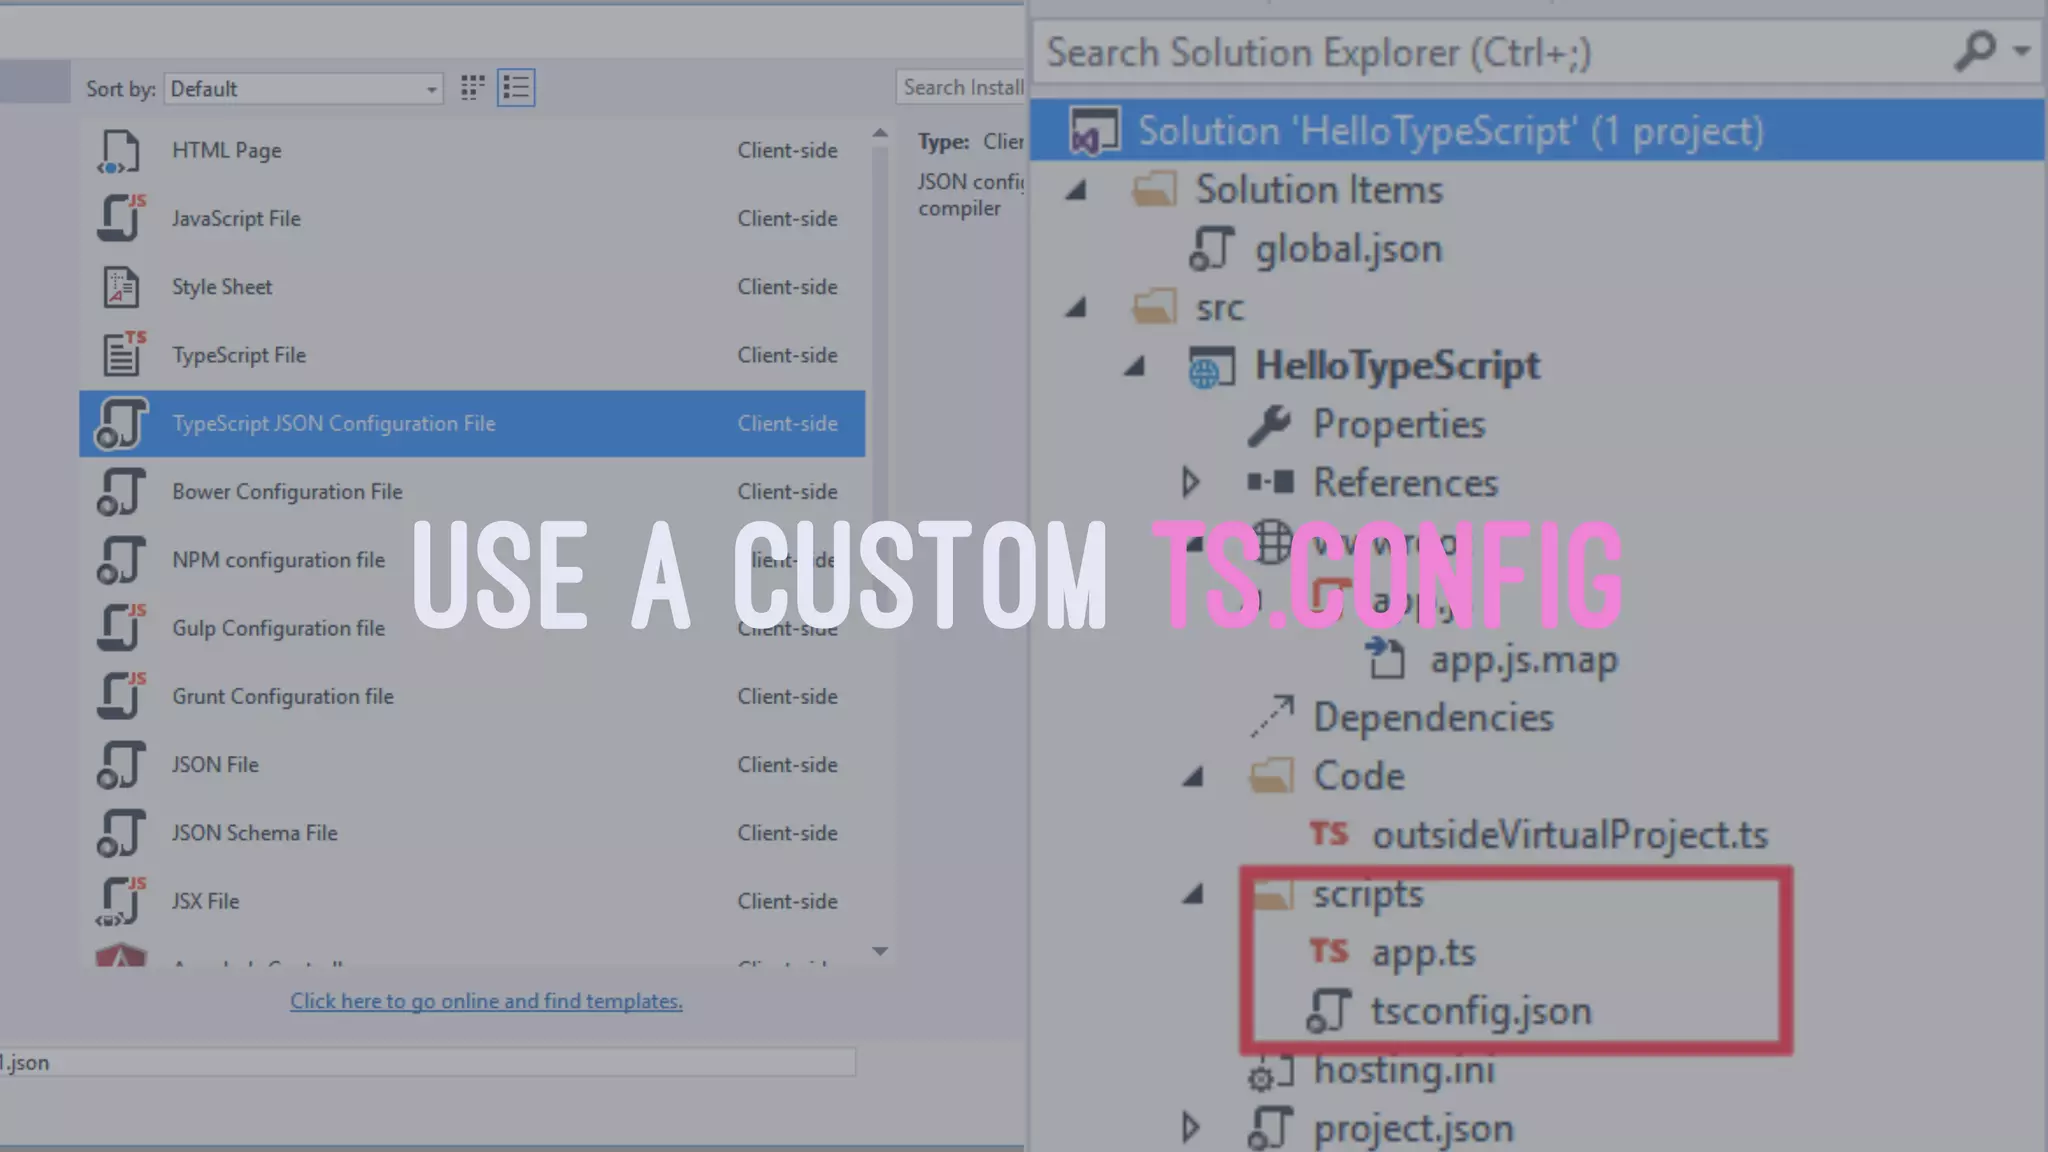Click the Grunt Configuration file icon

pyautogui.click(x=121, y=696)
